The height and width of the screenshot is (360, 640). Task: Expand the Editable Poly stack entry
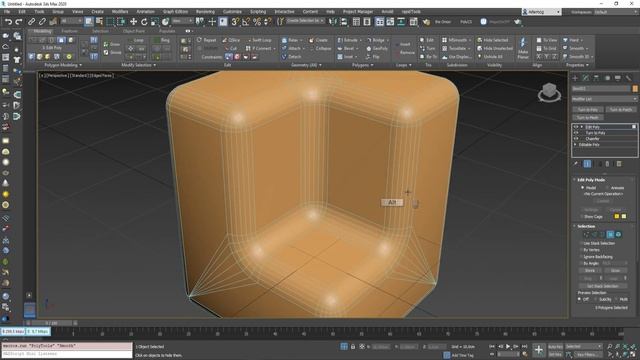coord(576,144)
